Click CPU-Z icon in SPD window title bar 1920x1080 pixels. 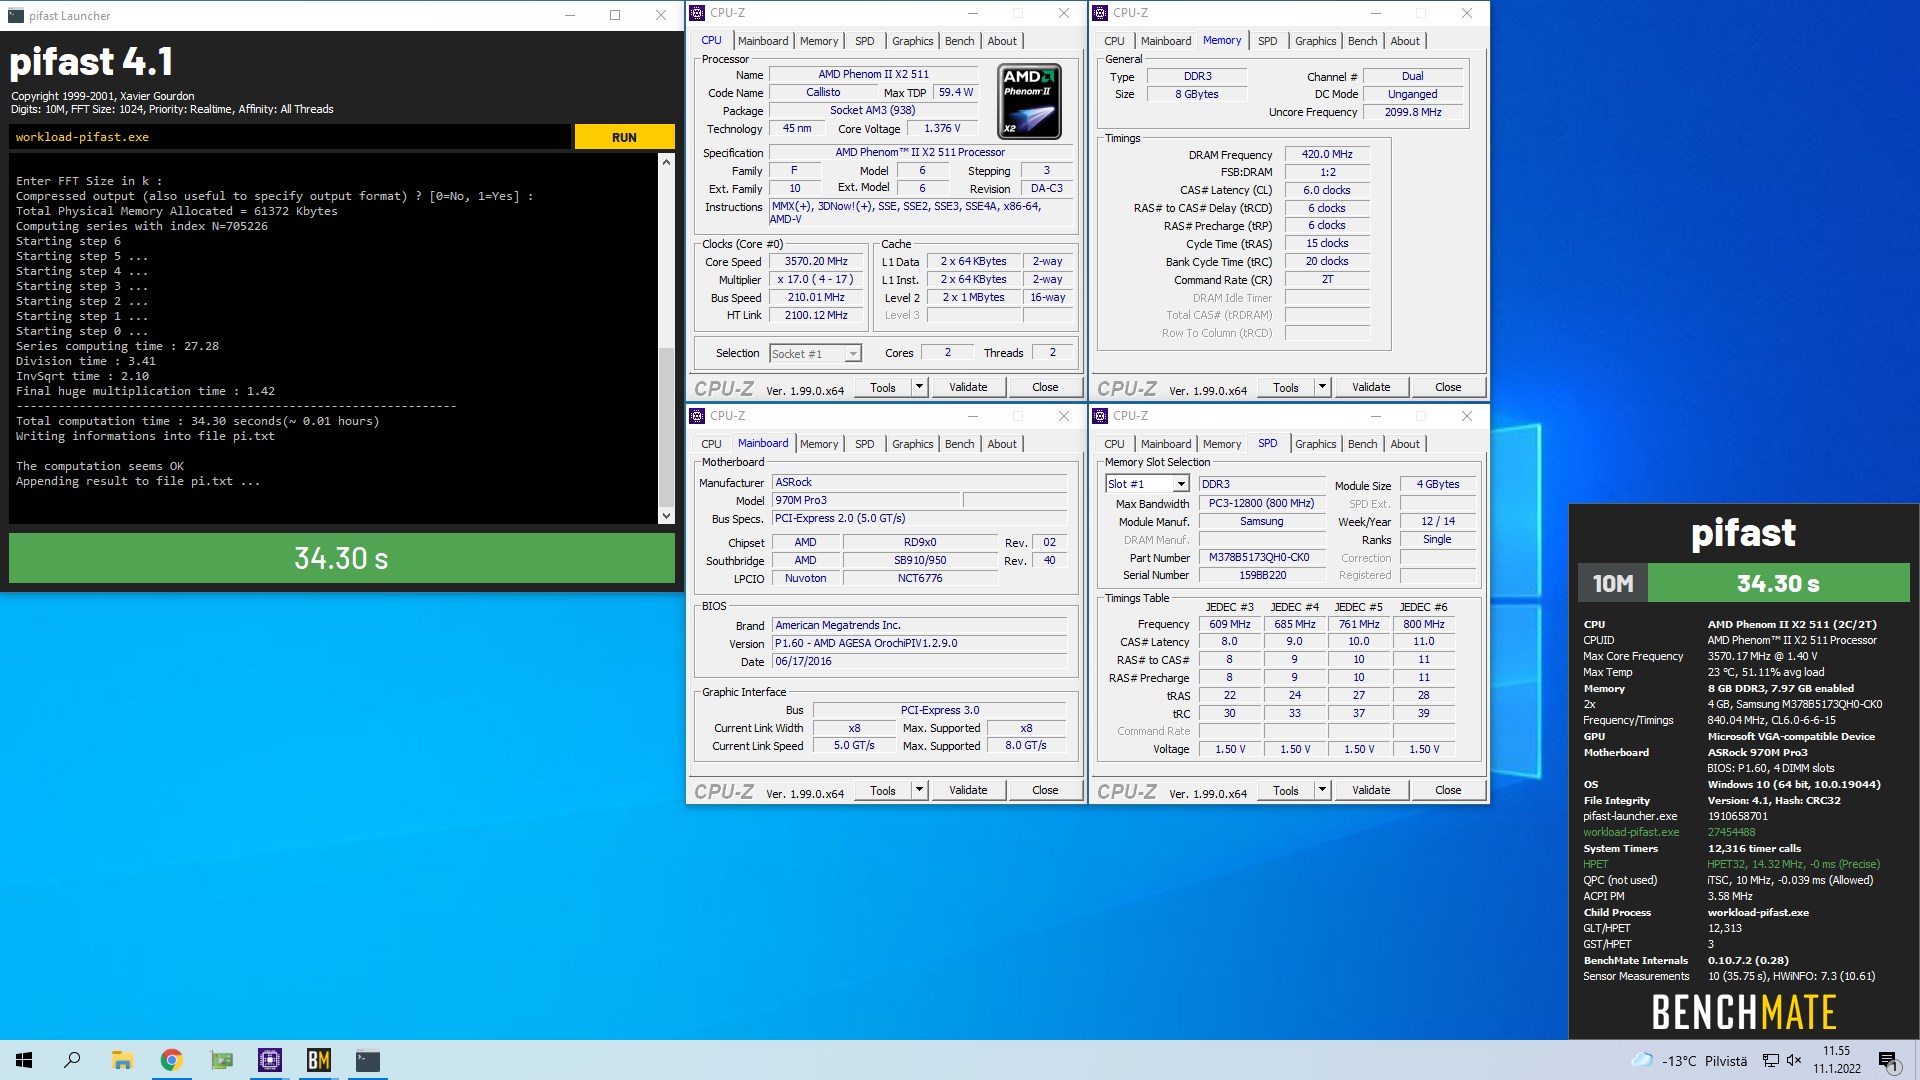click(1101, 416)
